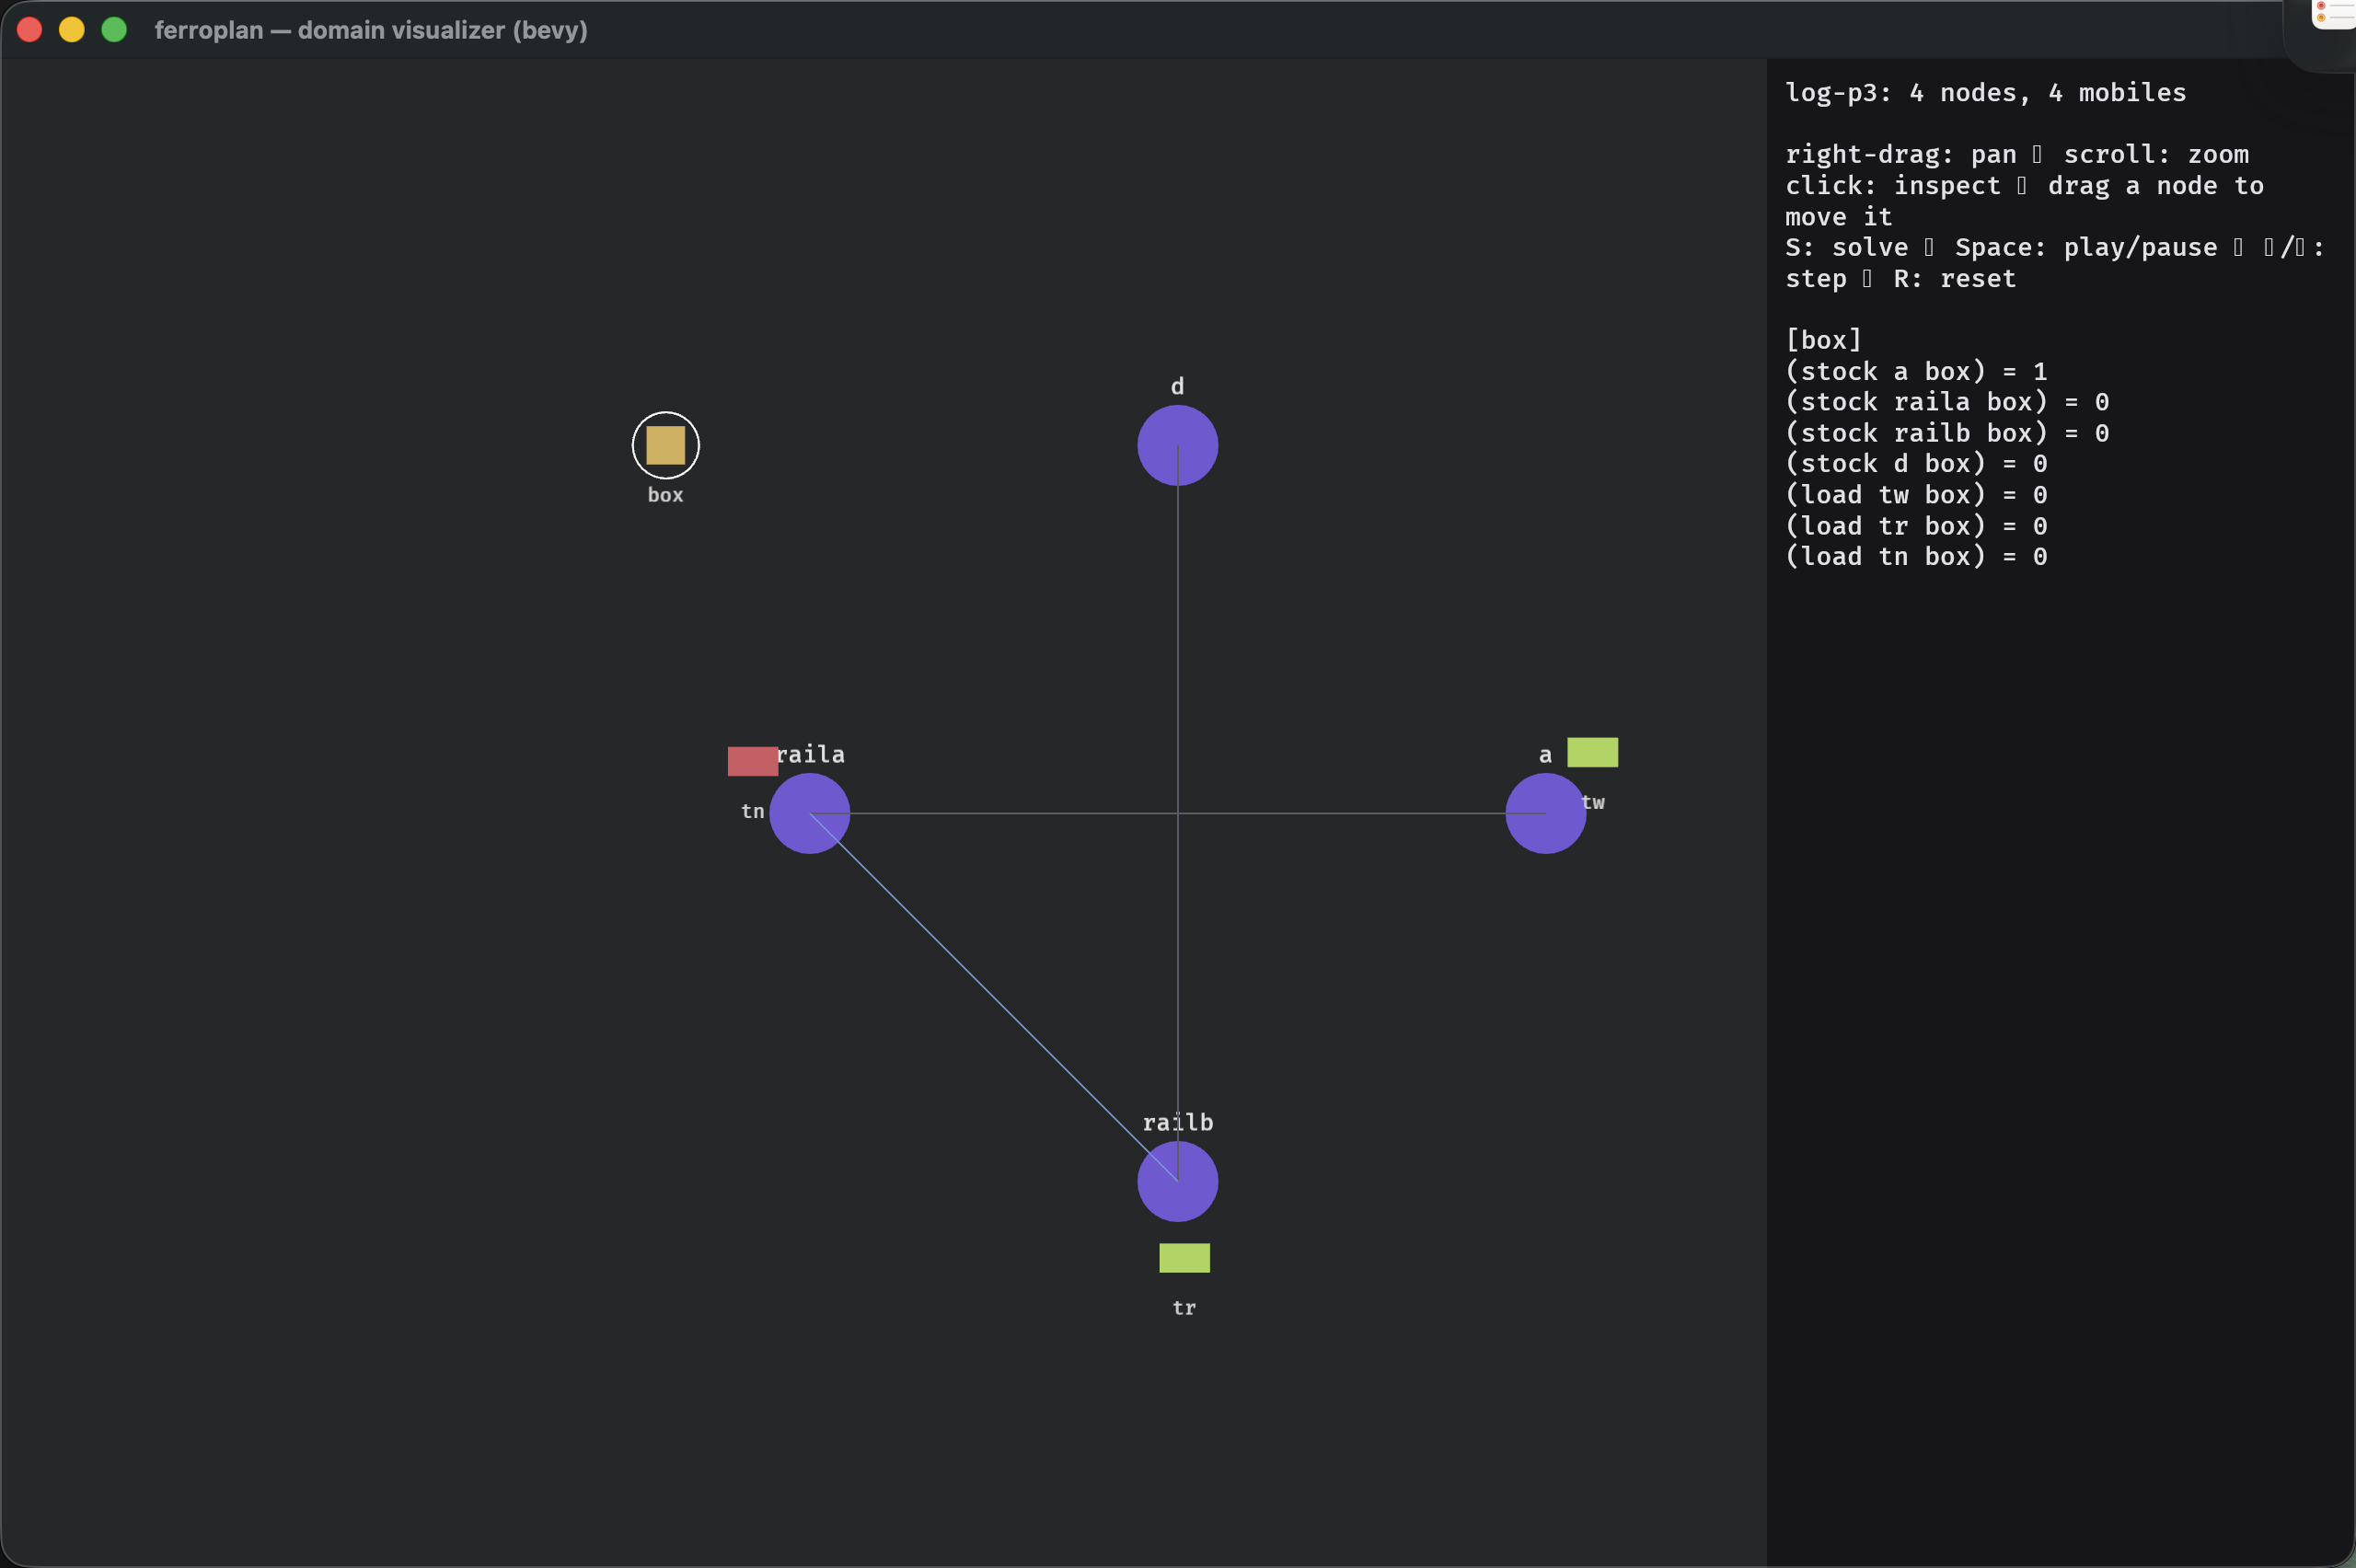This screenshot has width=2356, height=1568.
Task: Select the raila node circle
Action: coord(809,813)
